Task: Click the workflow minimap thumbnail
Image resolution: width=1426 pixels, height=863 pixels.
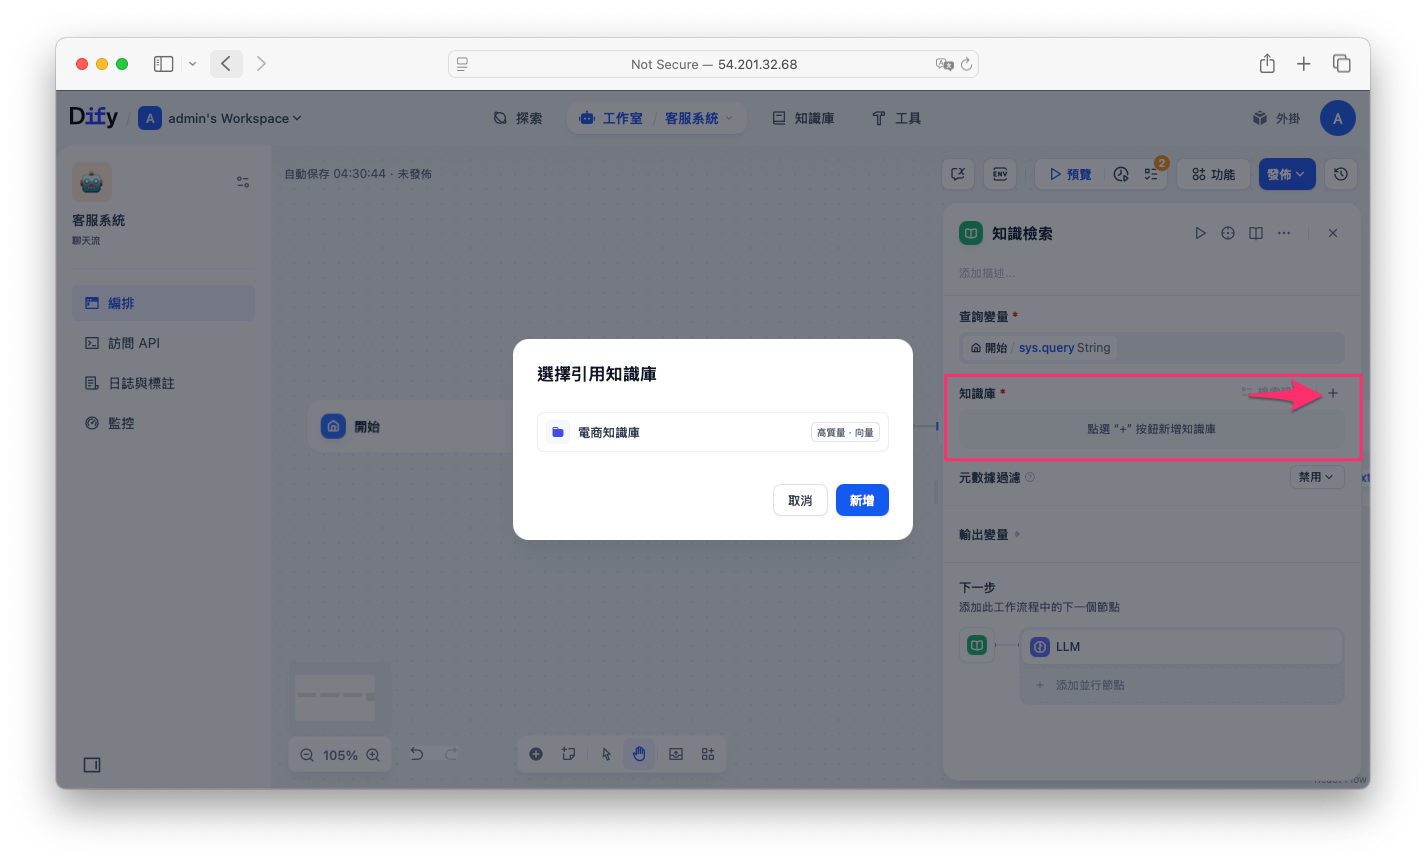Action: (x=334, y=695)
